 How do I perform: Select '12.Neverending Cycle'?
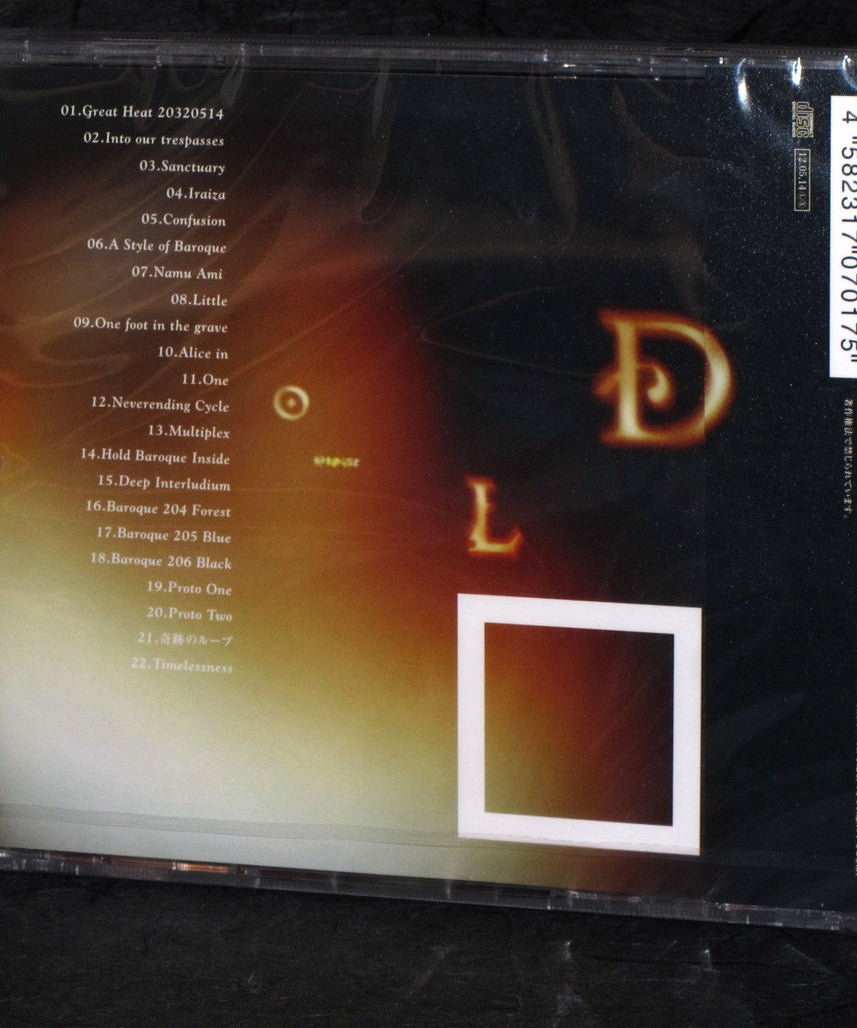point(160,405)
